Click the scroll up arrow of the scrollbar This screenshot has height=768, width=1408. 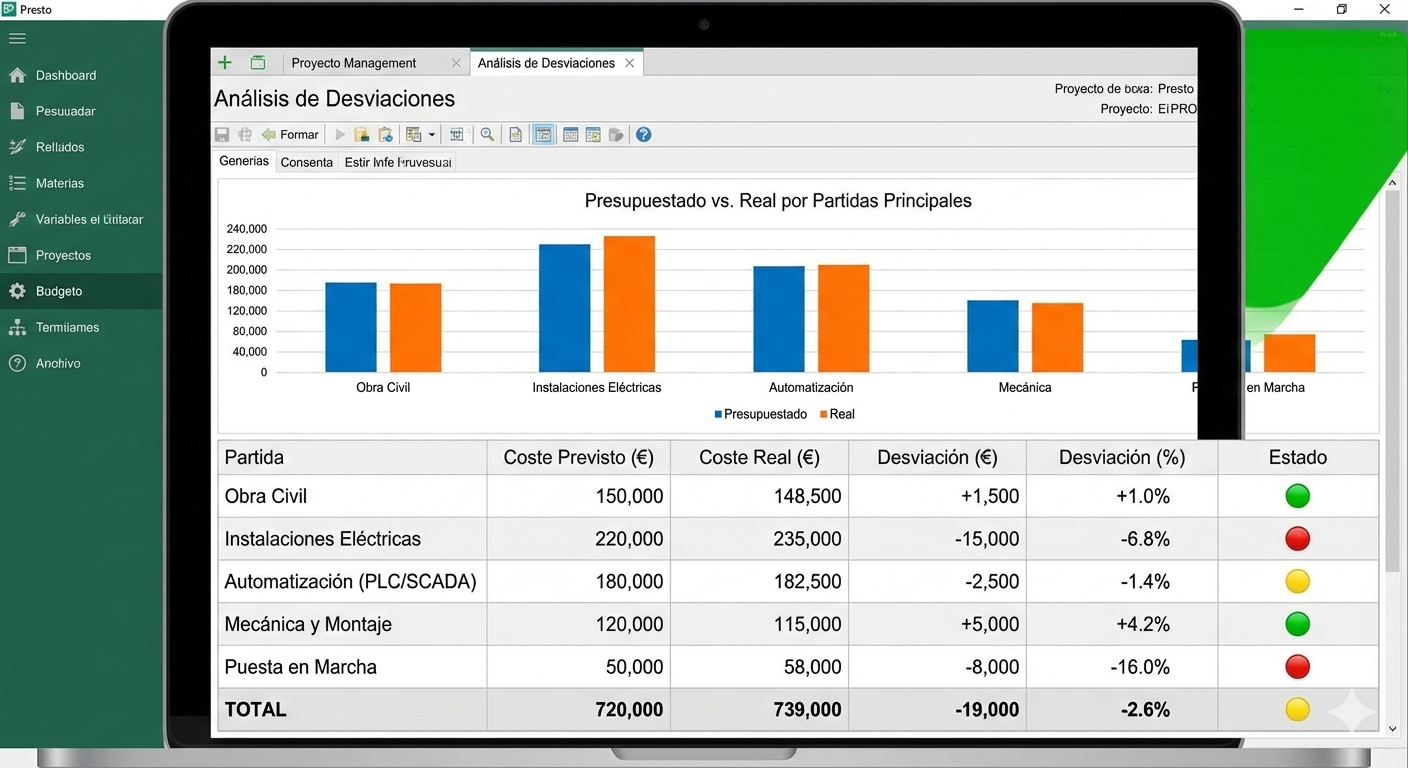[1392, 184]
